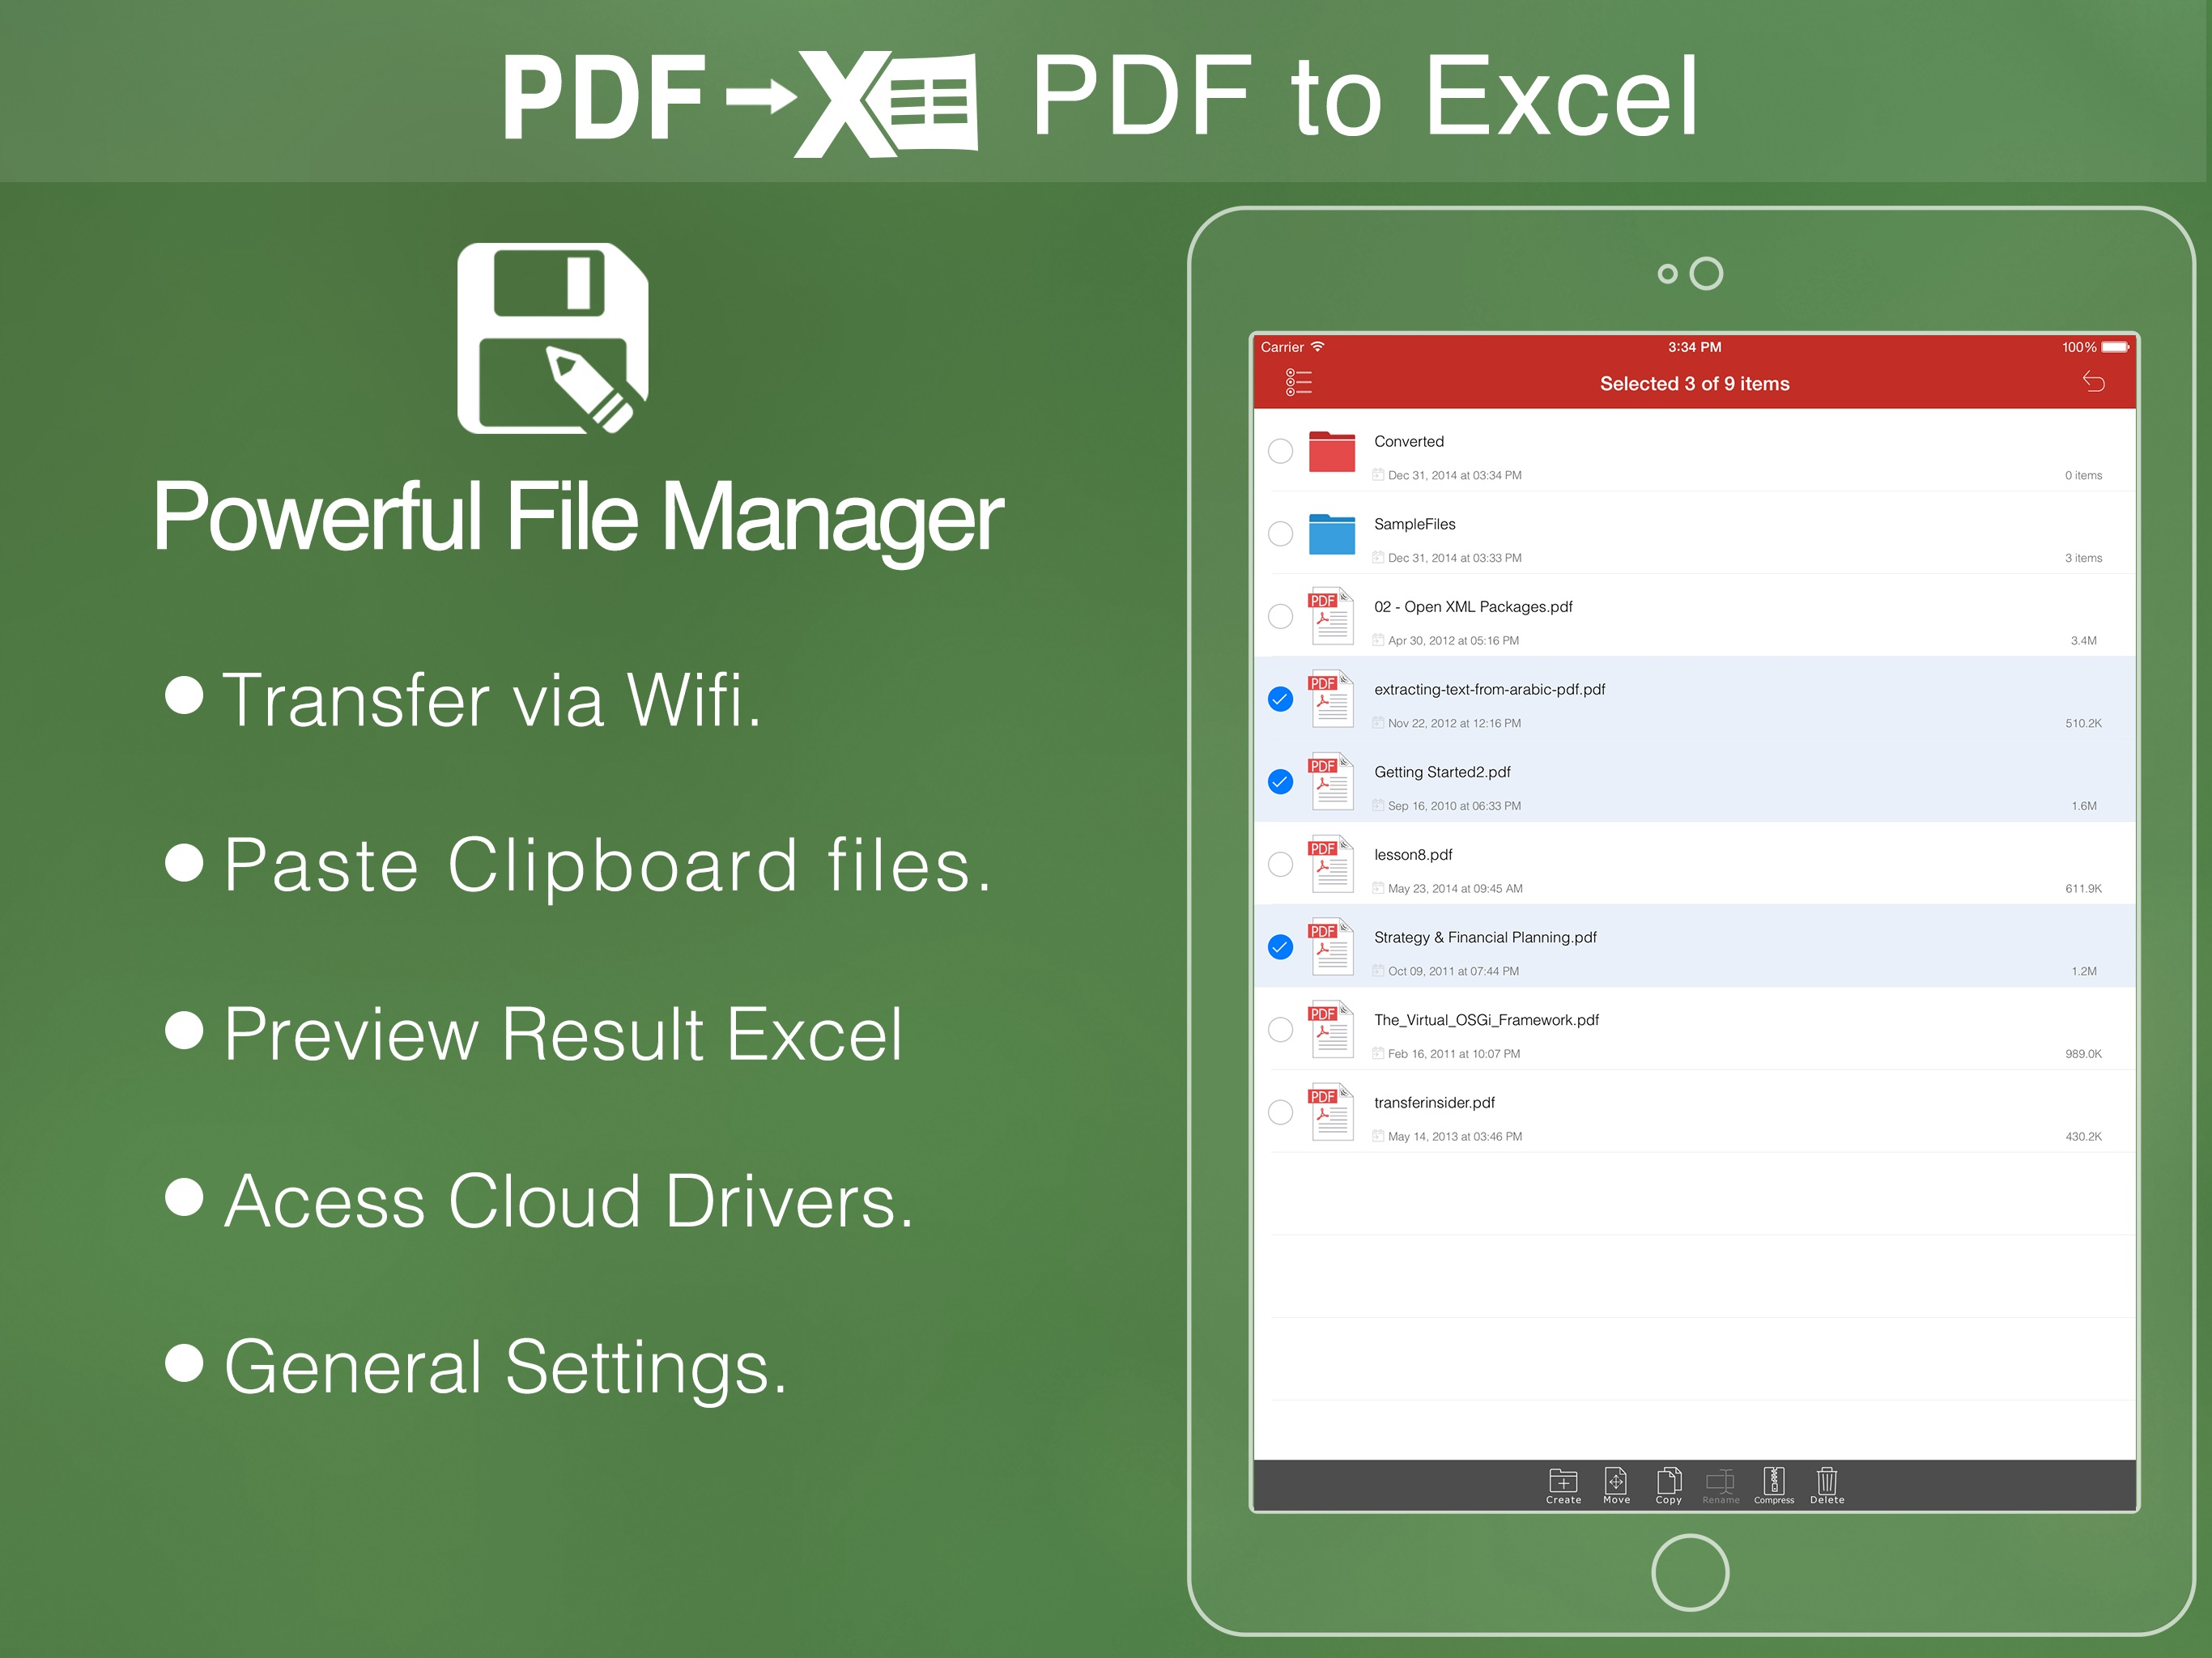Select the SampleFiles folder checkbox

pos(1280,534)
